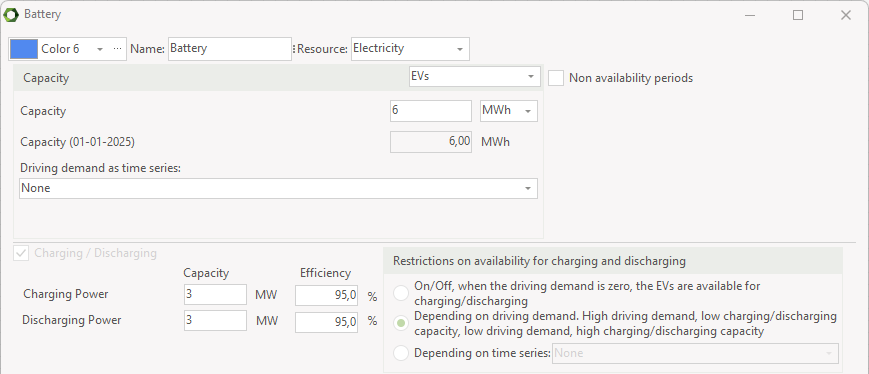This screenshot has height=374, width=869.
Task: Click the Capacity (01-01-2025) label
Action: coord(78,142)
